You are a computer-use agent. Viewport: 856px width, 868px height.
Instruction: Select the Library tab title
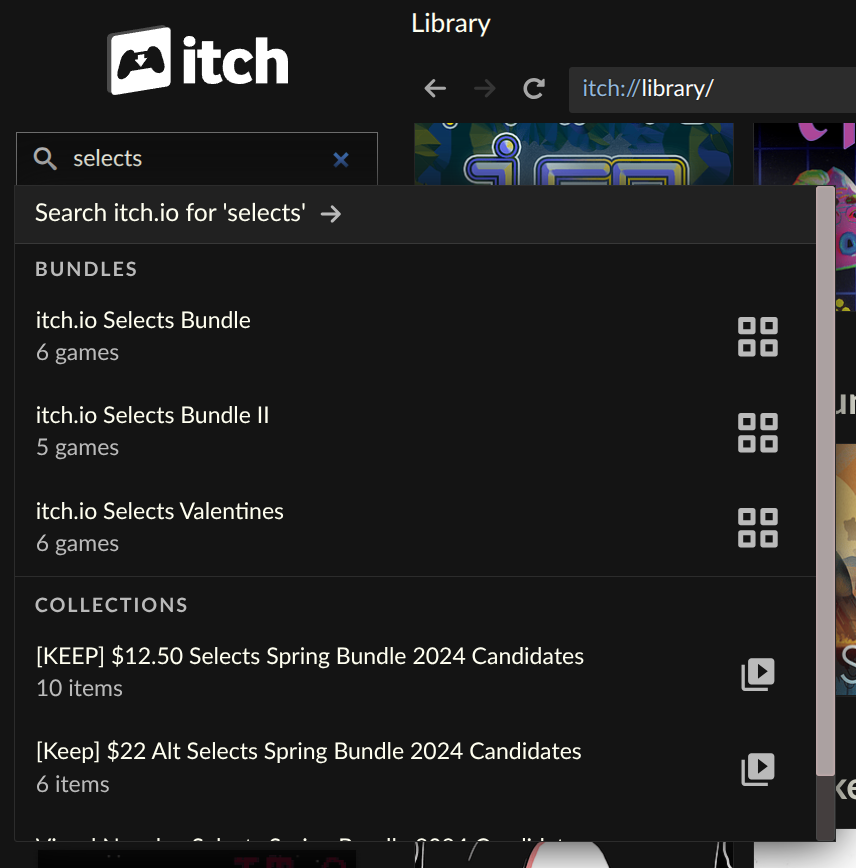tap(451, 24)
